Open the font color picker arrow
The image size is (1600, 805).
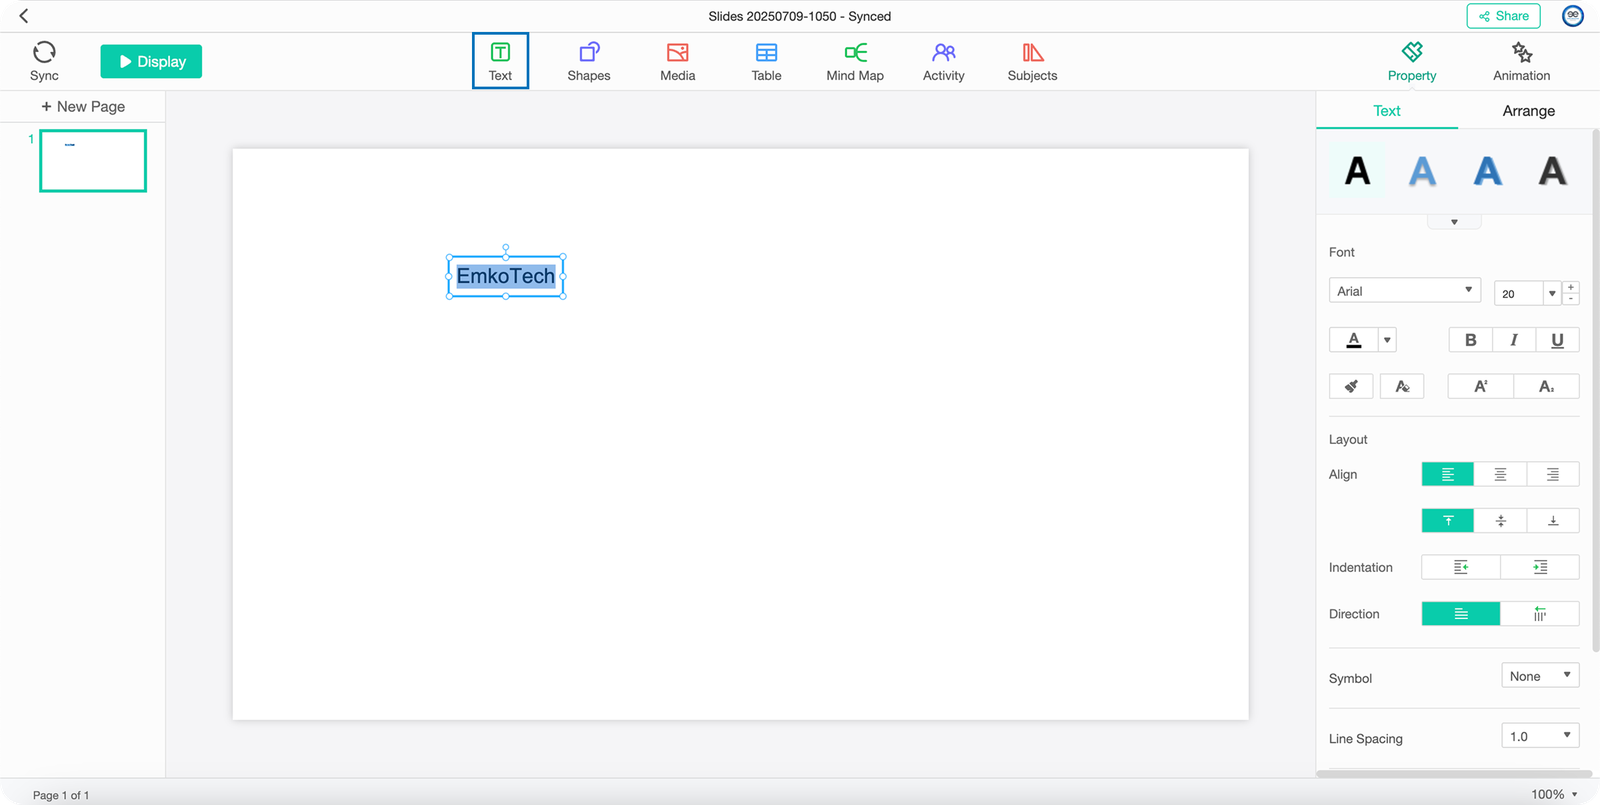pyautogui.click(x=1387, y=340)
